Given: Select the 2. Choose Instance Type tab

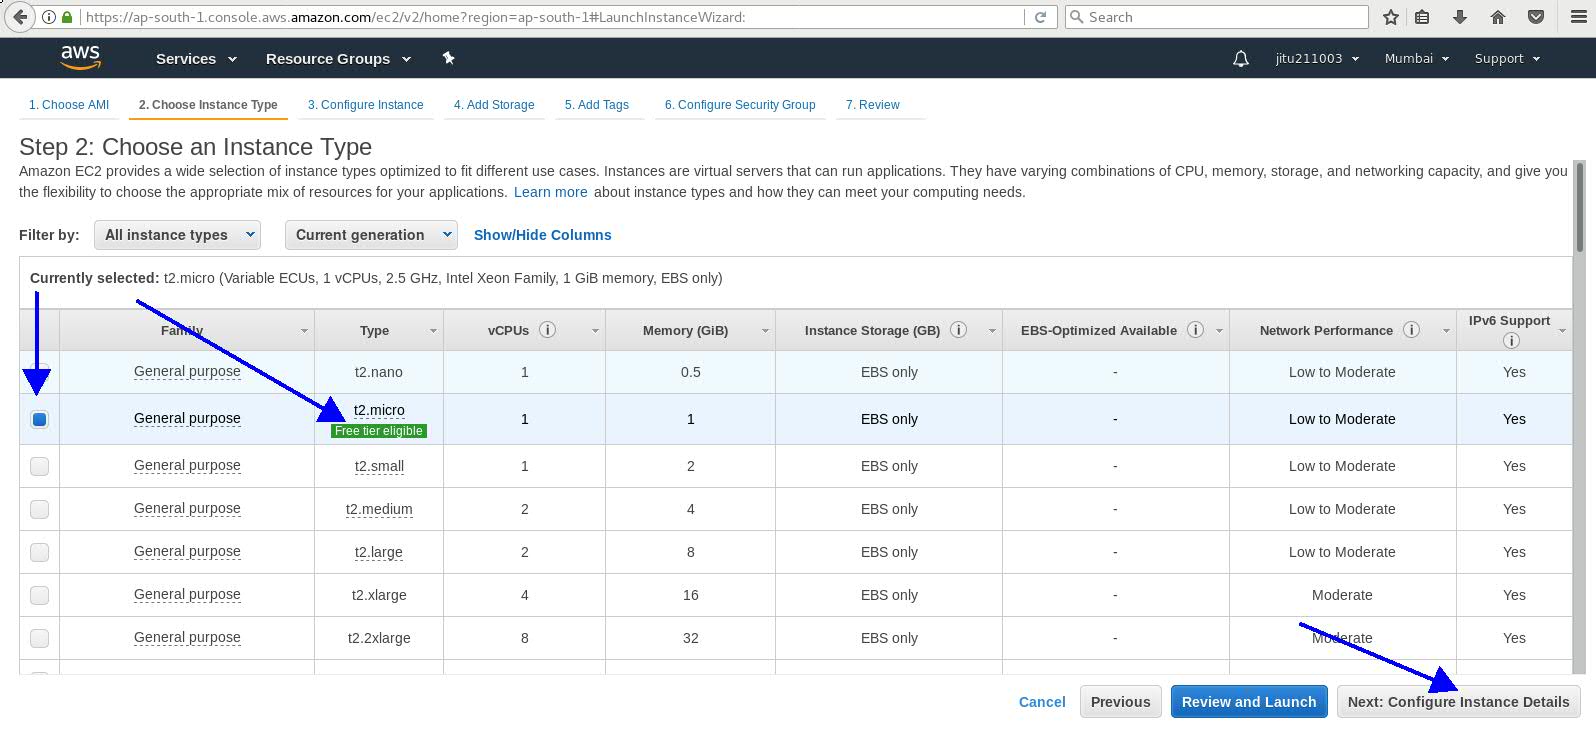Looking at the screenshot, I should coord(208,105).
